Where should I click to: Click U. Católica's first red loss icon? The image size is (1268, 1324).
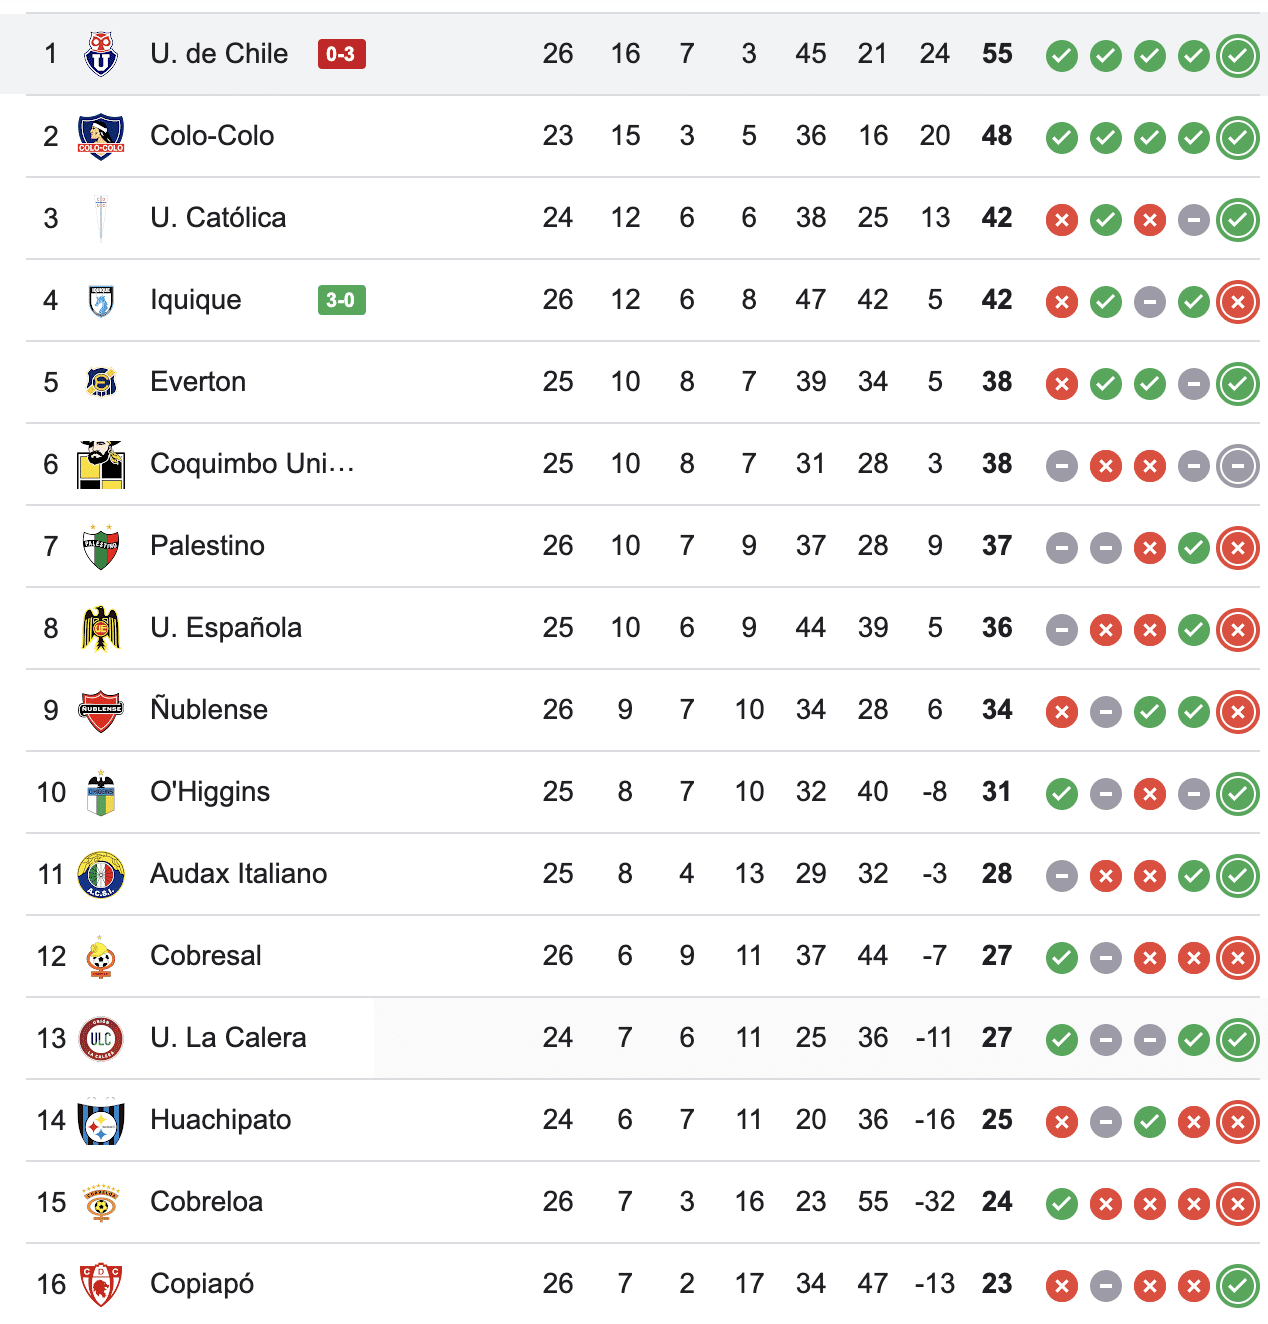[1061, 220]
